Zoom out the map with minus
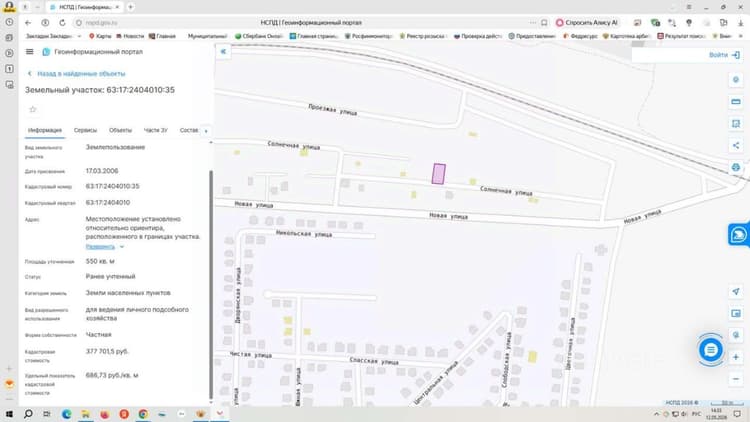Viewport: 750px width, 422px height. 736,379
